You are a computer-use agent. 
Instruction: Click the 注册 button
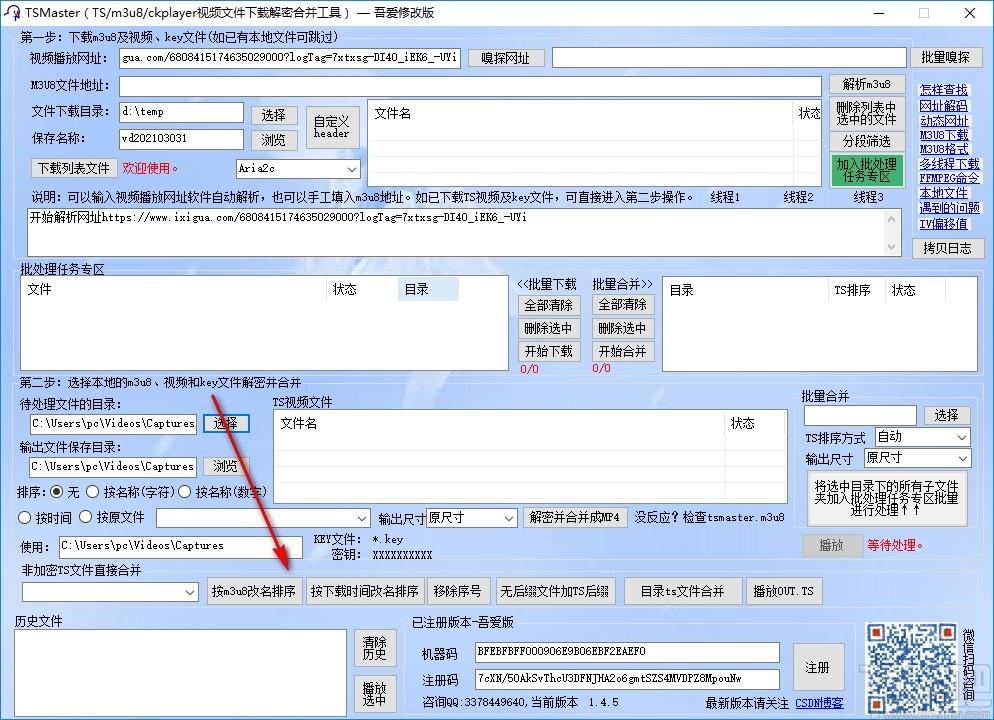[818, 667]
